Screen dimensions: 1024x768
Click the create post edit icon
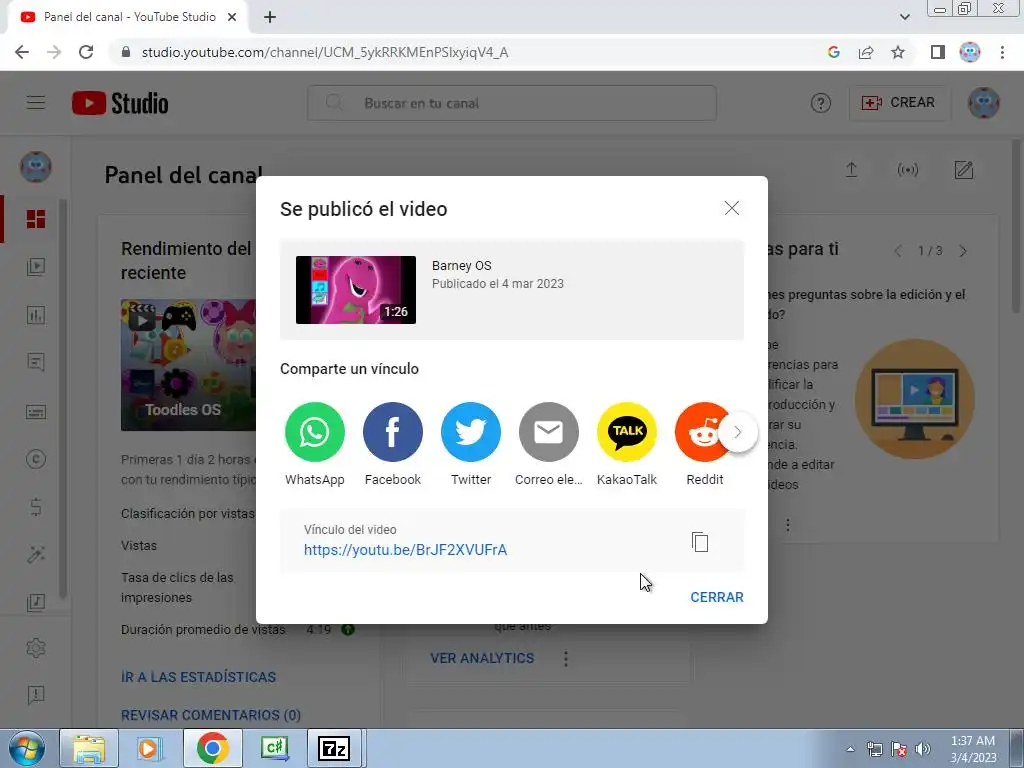tap(964, 170)
